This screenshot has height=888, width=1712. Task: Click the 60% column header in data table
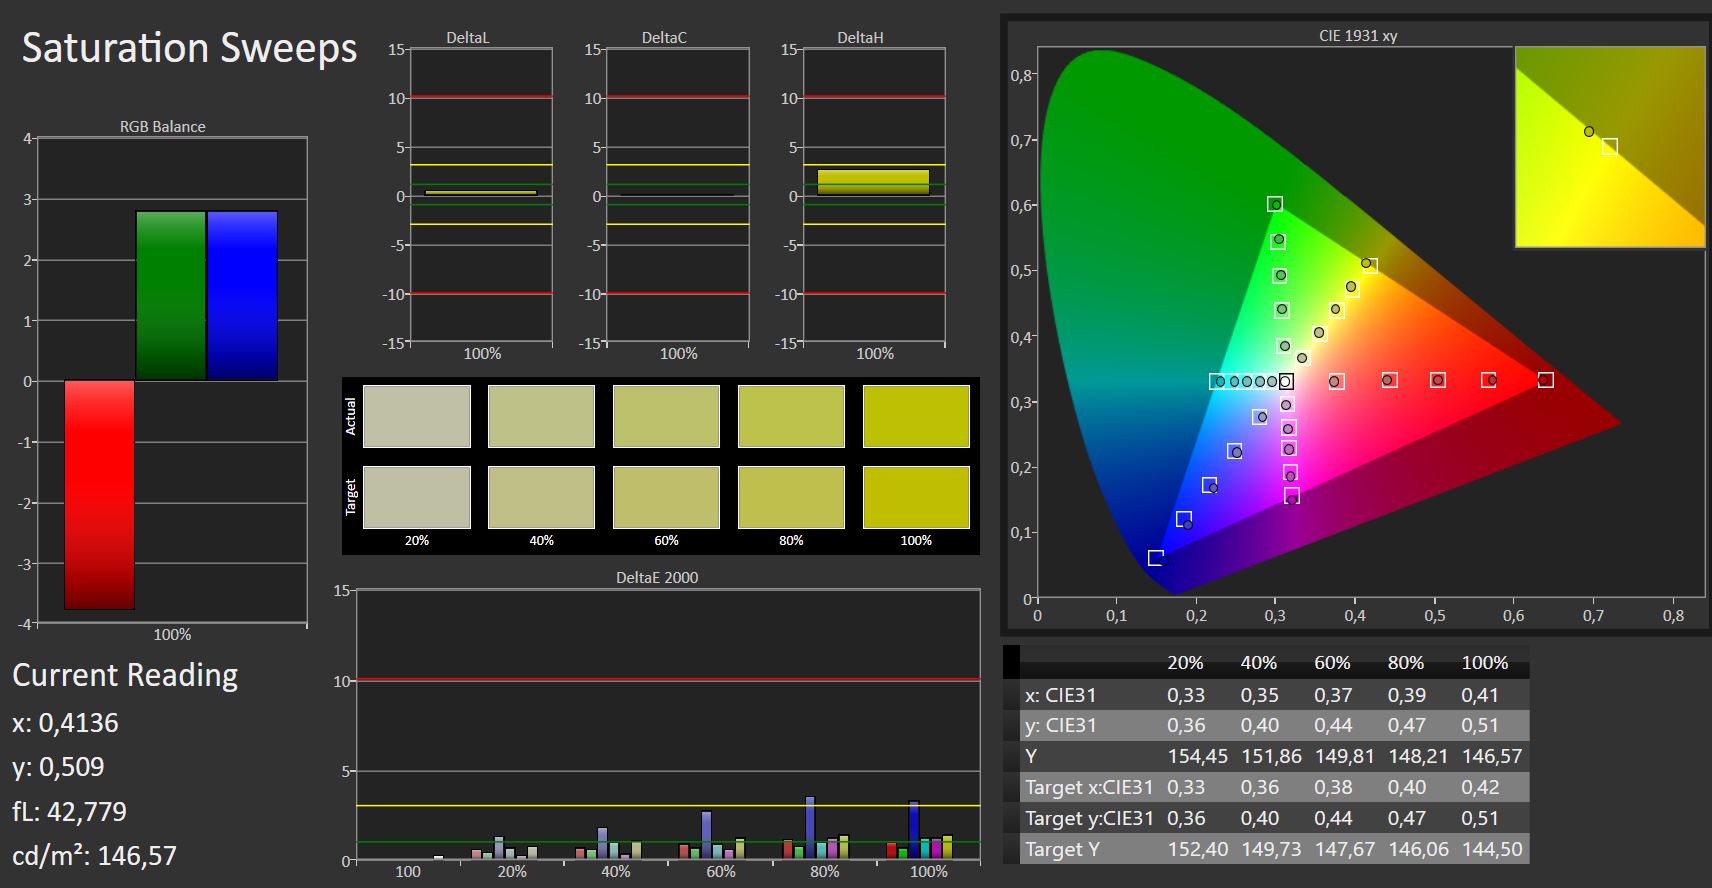click(x=1333, y=663)
